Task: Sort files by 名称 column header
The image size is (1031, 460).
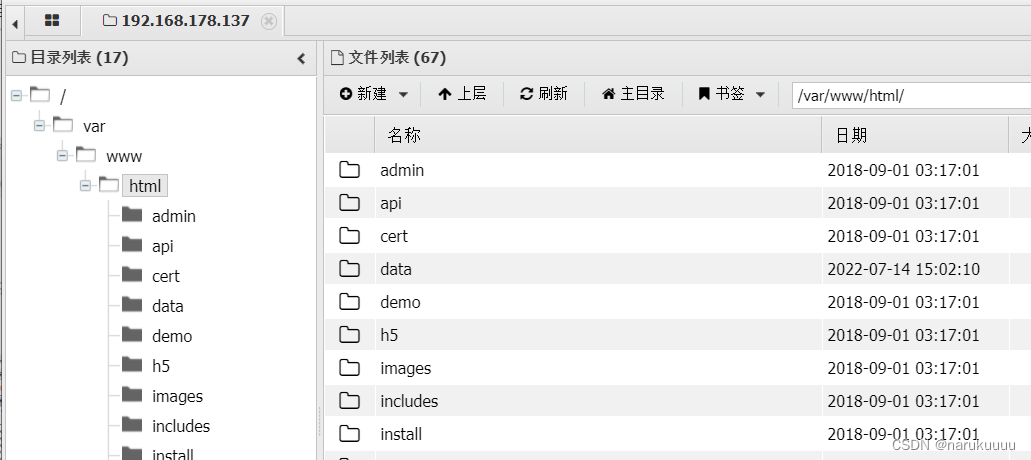Action: click(598, 135)
